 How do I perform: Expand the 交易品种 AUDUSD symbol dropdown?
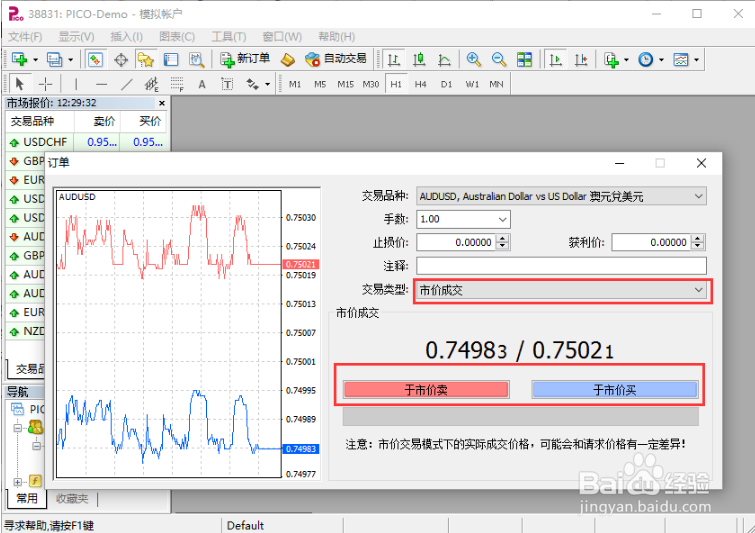pos(698,196)
